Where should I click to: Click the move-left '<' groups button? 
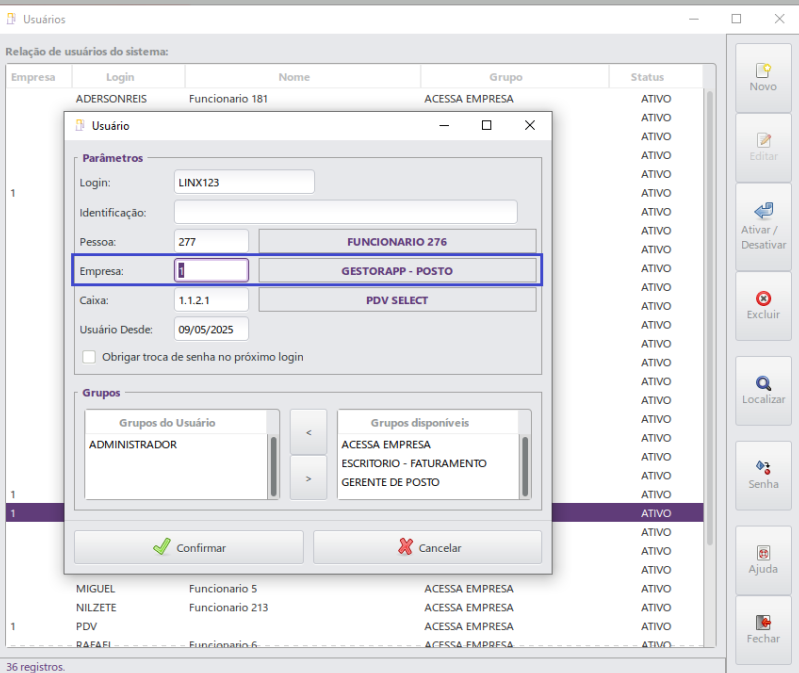pyautogui.click(x=308, y=432)
